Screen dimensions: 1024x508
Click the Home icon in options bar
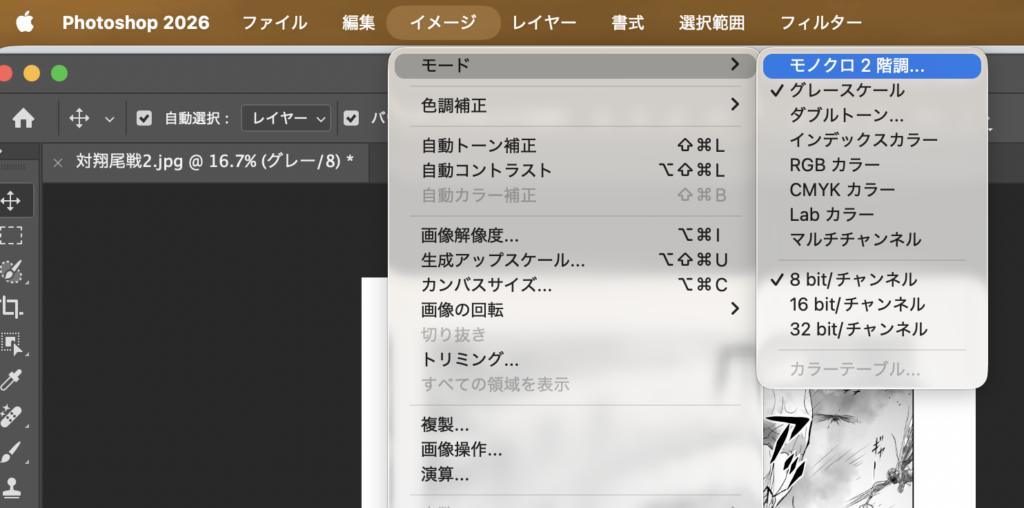(x=23, y=119)
